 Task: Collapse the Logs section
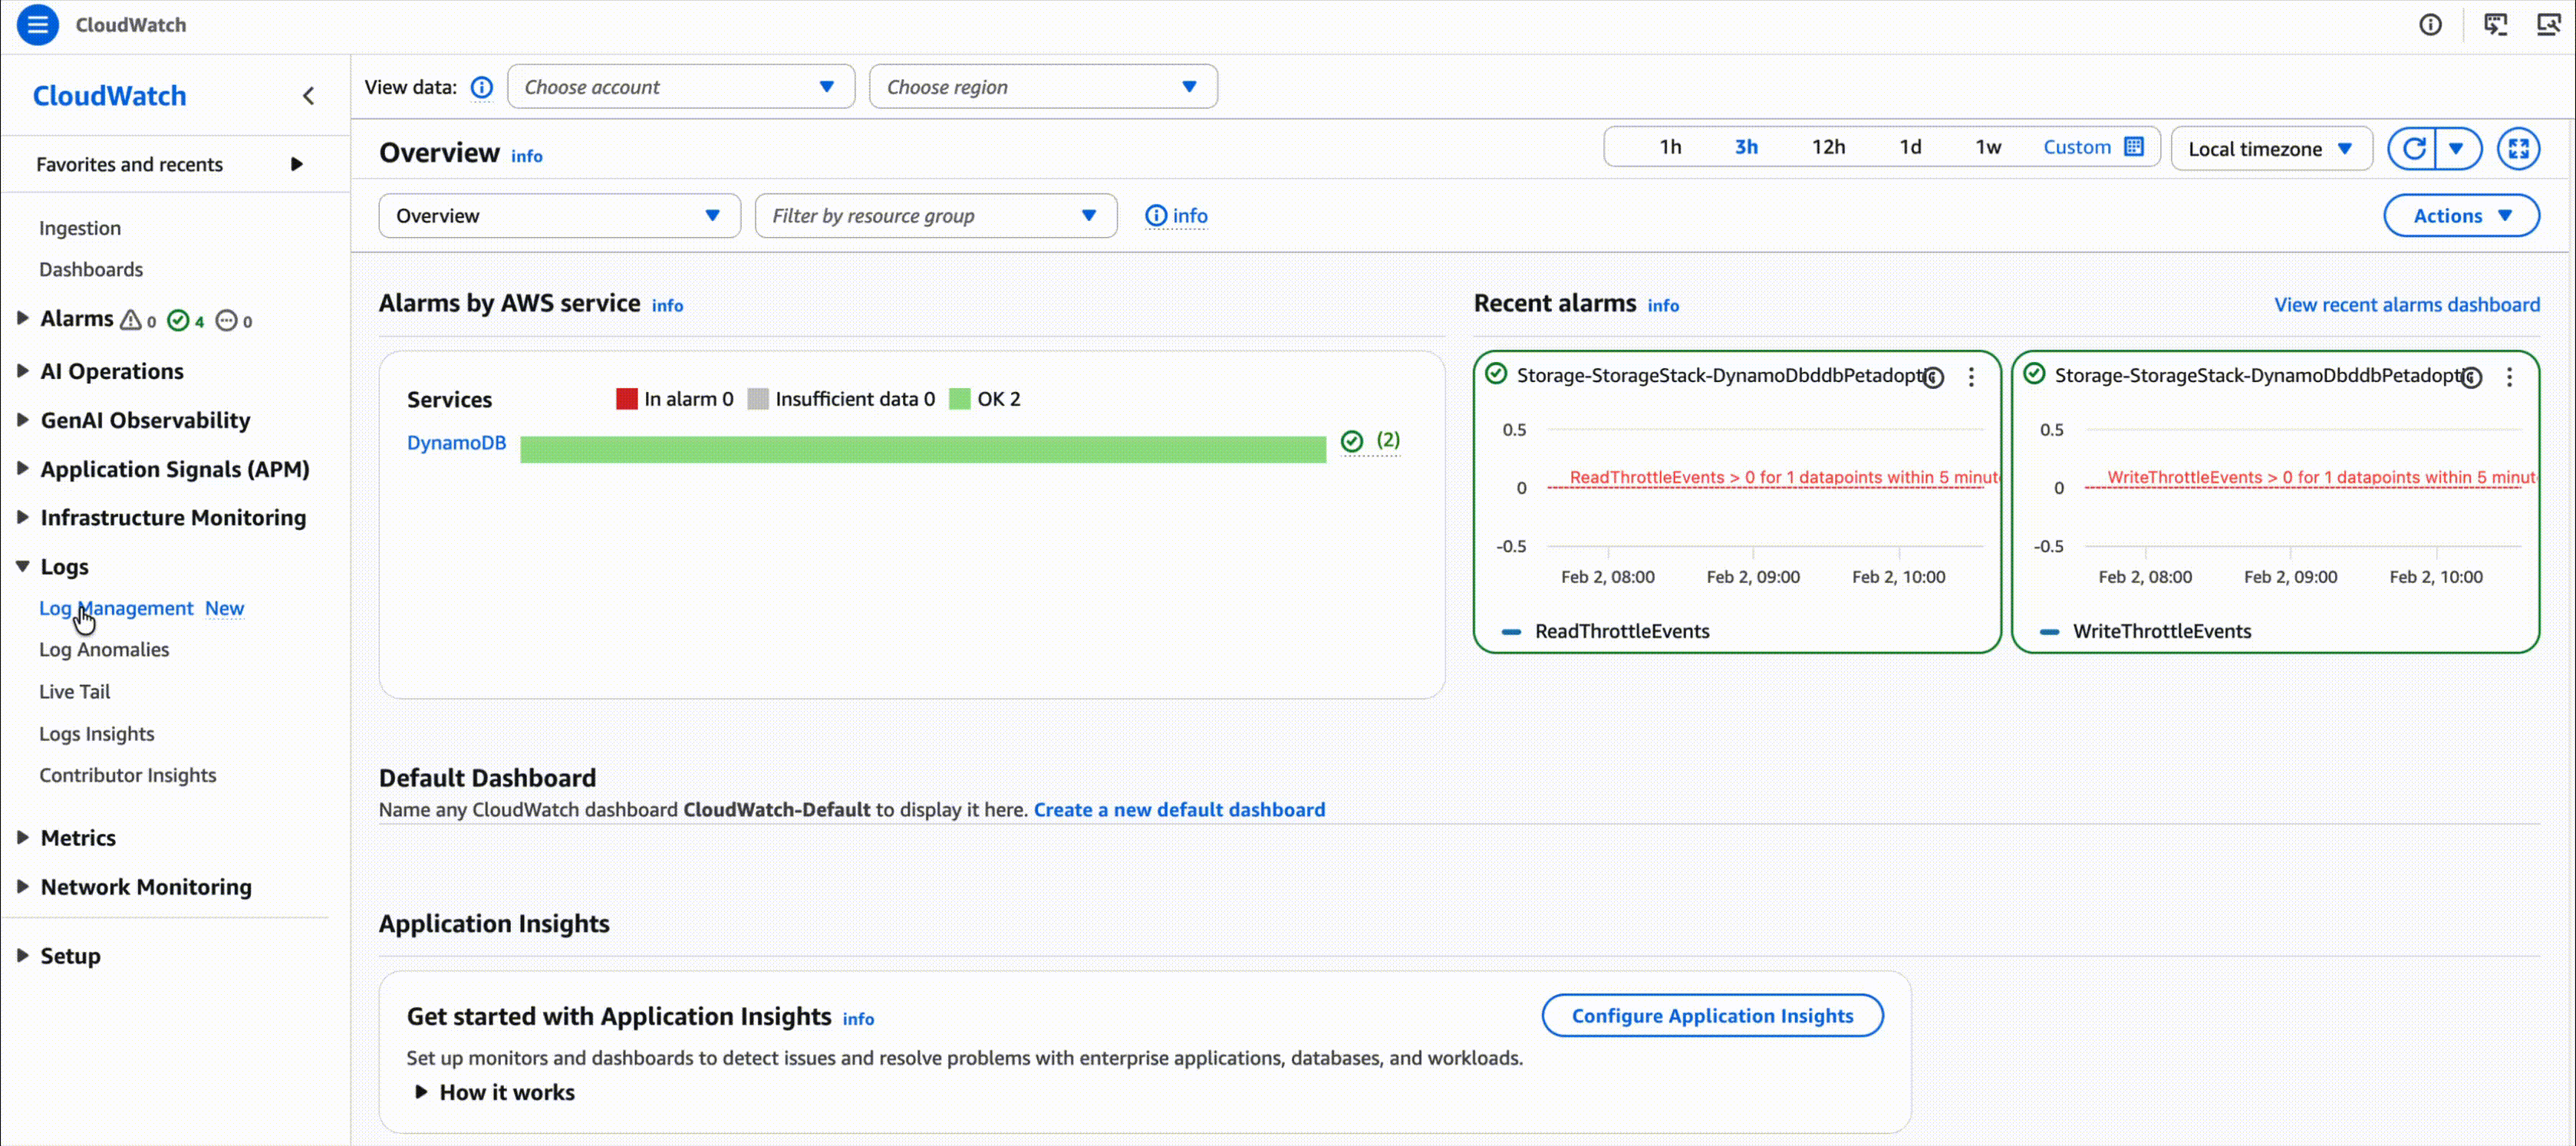coord(22,566)
